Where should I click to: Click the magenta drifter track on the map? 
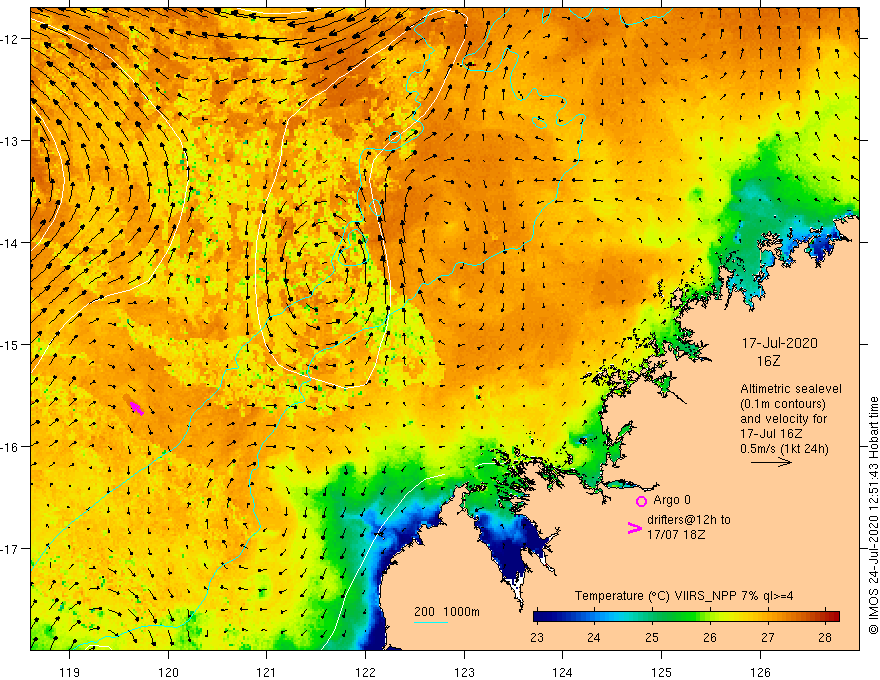pyautogui.click(x=136, y=408)
